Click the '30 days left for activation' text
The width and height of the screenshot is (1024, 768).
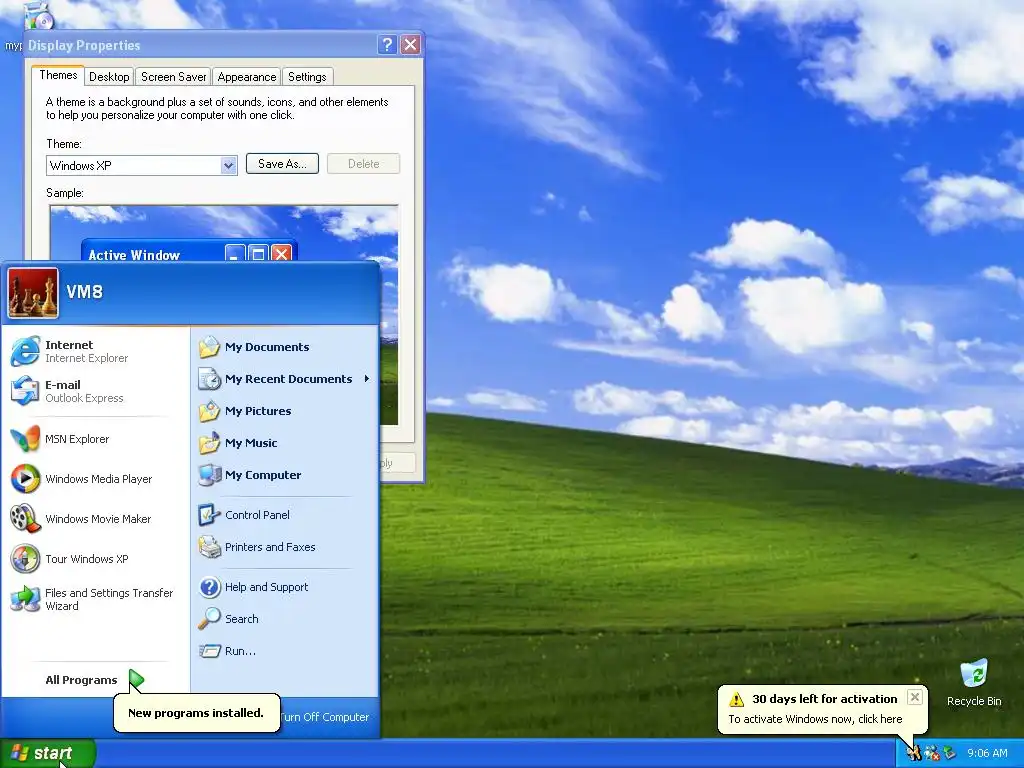click(825, 699)
